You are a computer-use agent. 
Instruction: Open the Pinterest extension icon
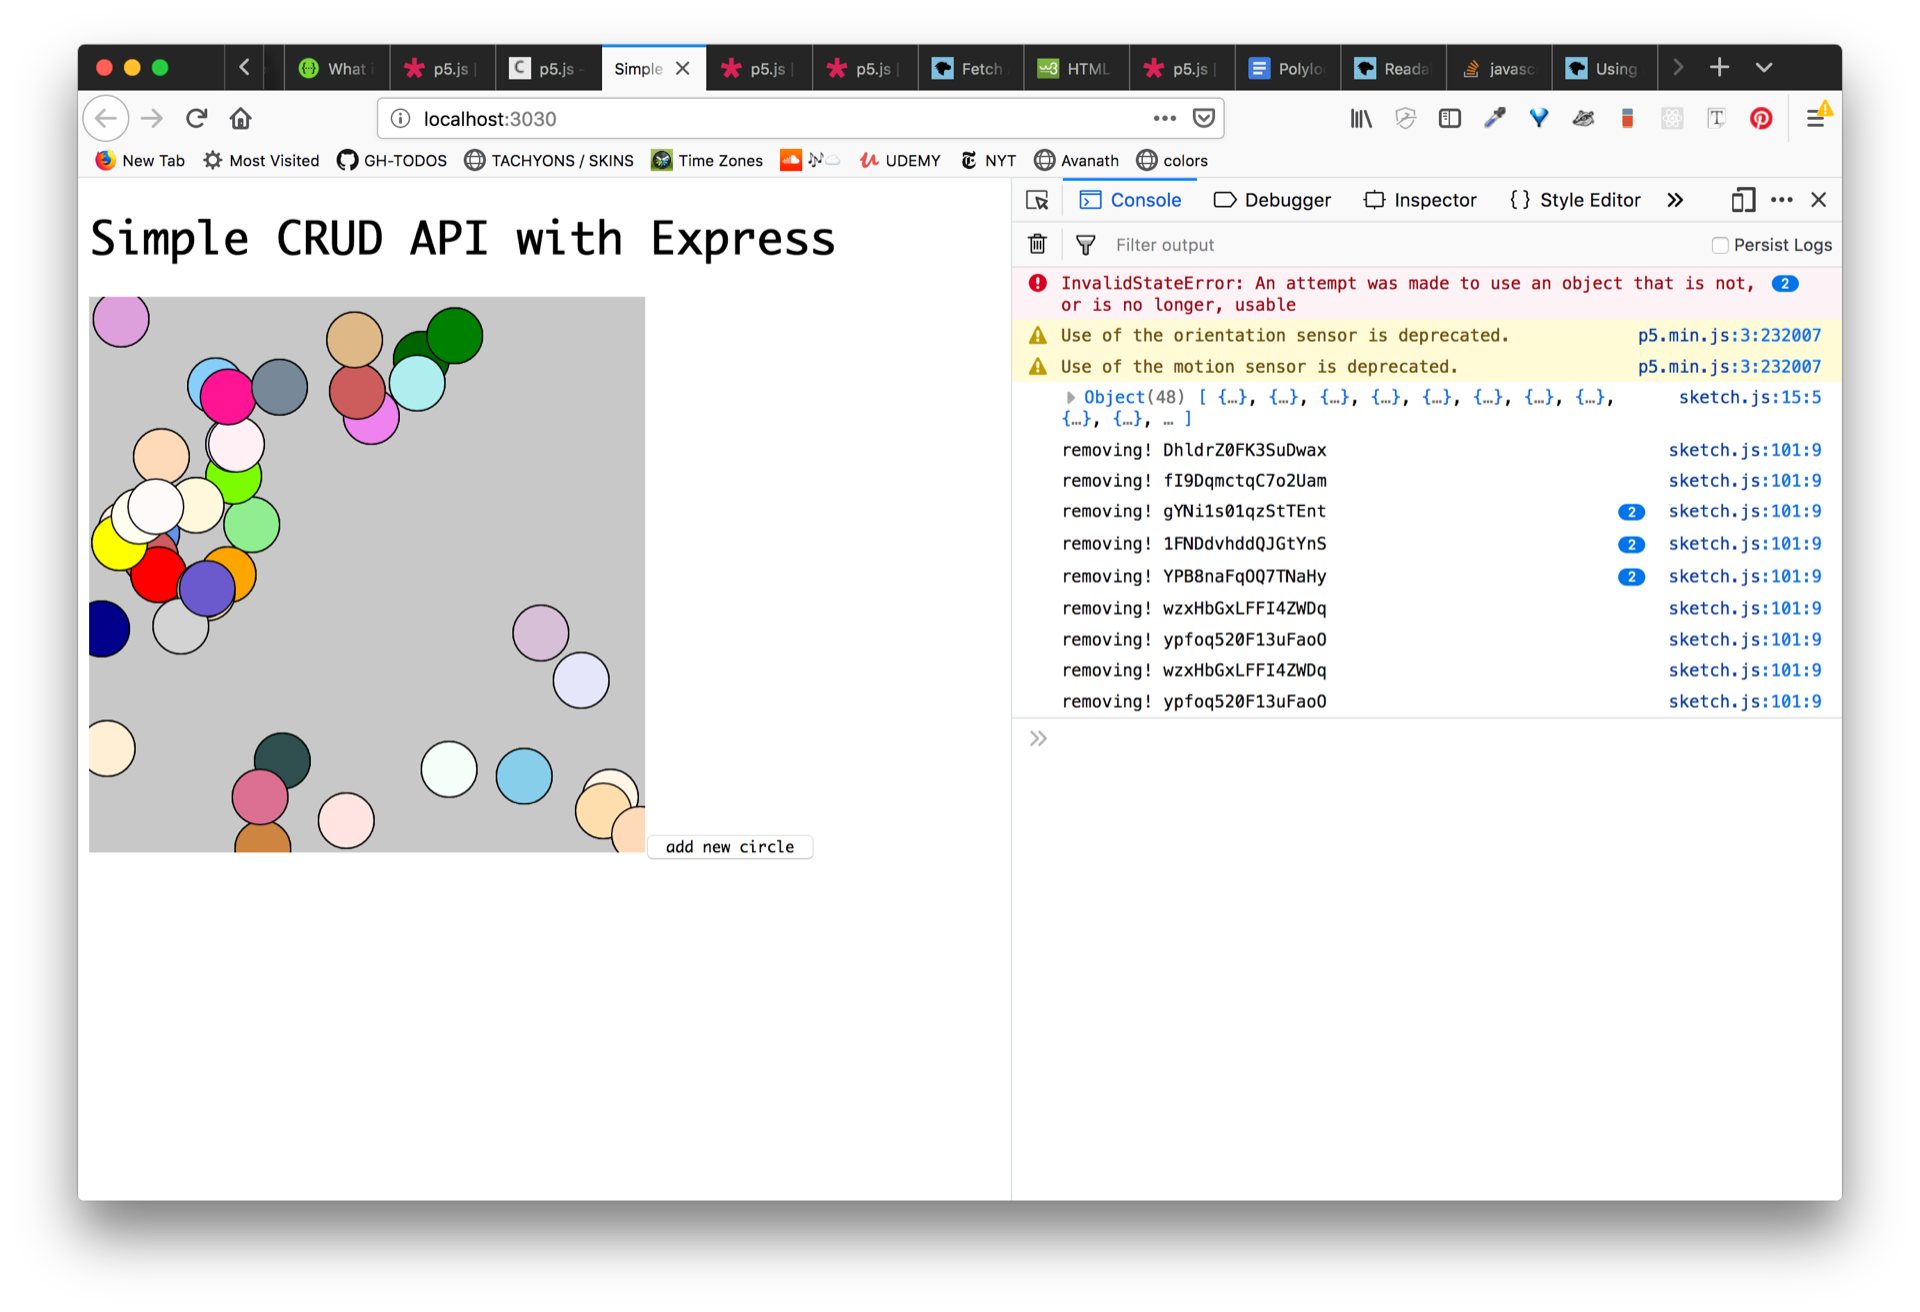(x=1761, y=119)
